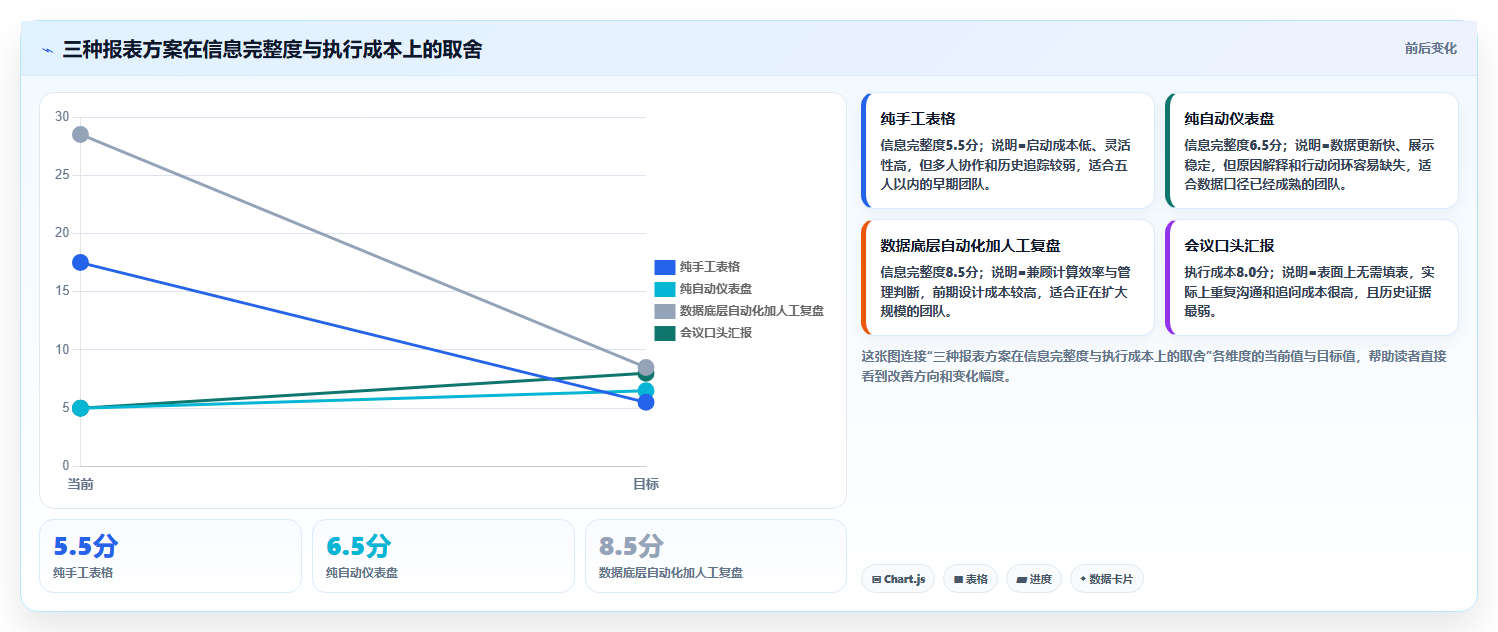This screenshot has width=1498, height=632.
Task: Click the 数据卡片 tag
Action: (x=1106, y=579)
